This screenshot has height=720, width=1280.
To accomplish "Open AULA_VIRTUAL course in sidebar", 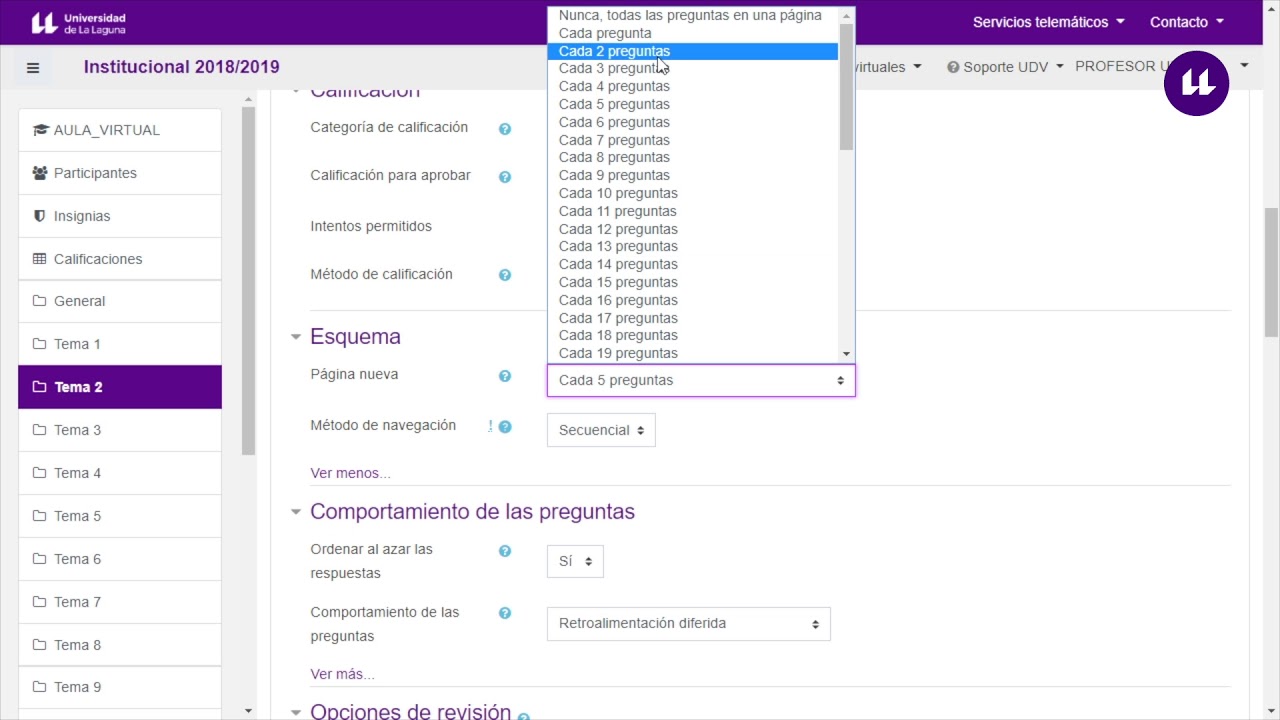I will pyautogui.click(x=120, y=130).
